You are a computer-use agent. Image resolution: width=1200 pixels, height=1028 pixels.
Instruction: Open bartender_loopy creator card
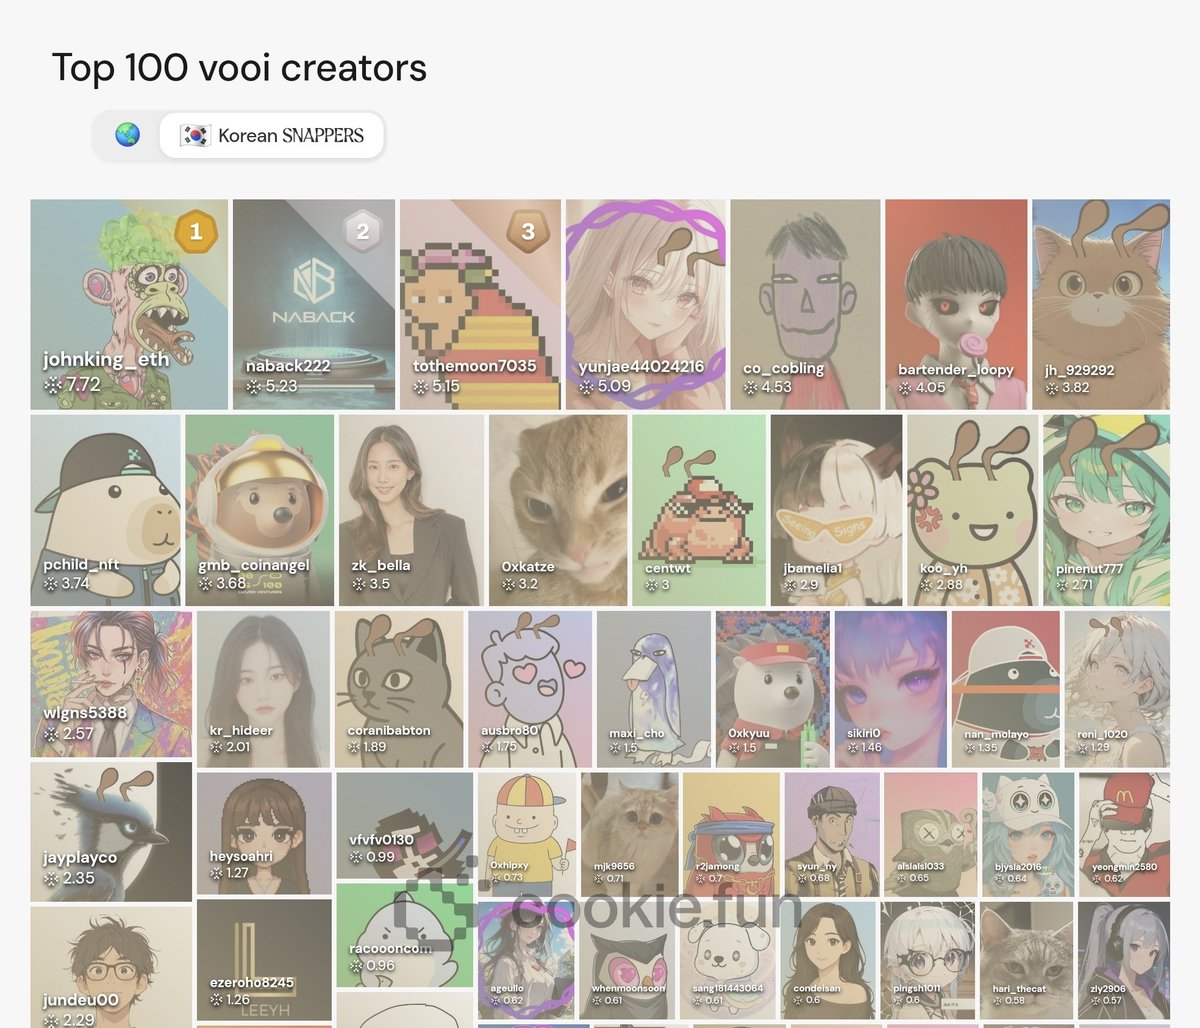pyautogui.click(x=955, y=305)
